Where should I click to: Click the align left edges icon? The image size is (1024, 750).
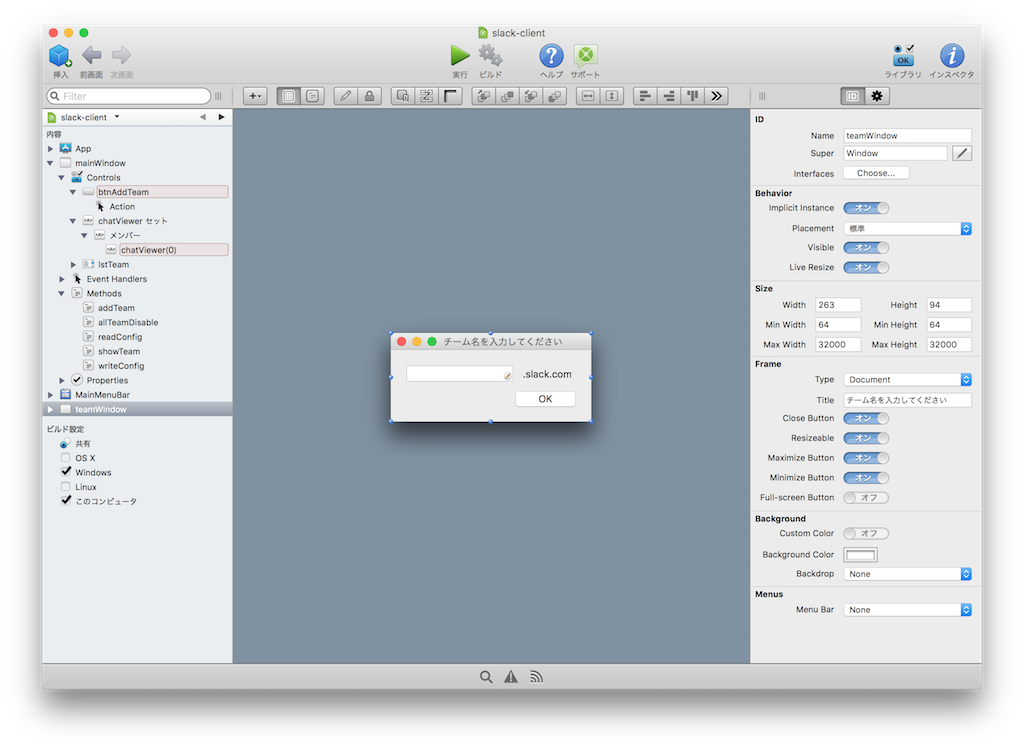pyautogui.click(x=645, y=96)
